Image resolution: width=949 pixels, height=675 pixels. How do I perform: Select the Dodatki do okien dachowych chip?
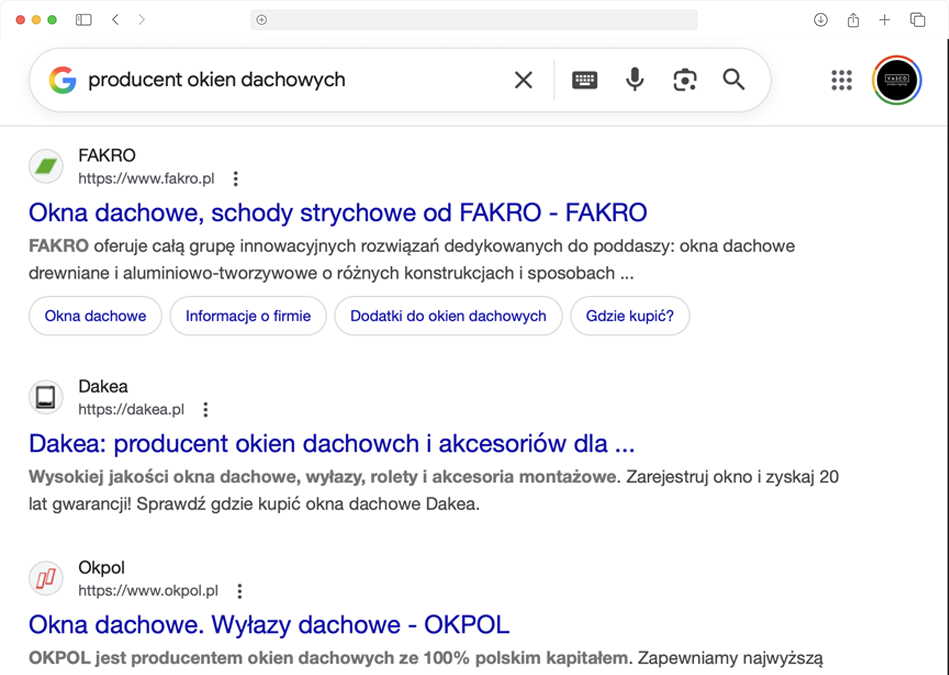448,316
